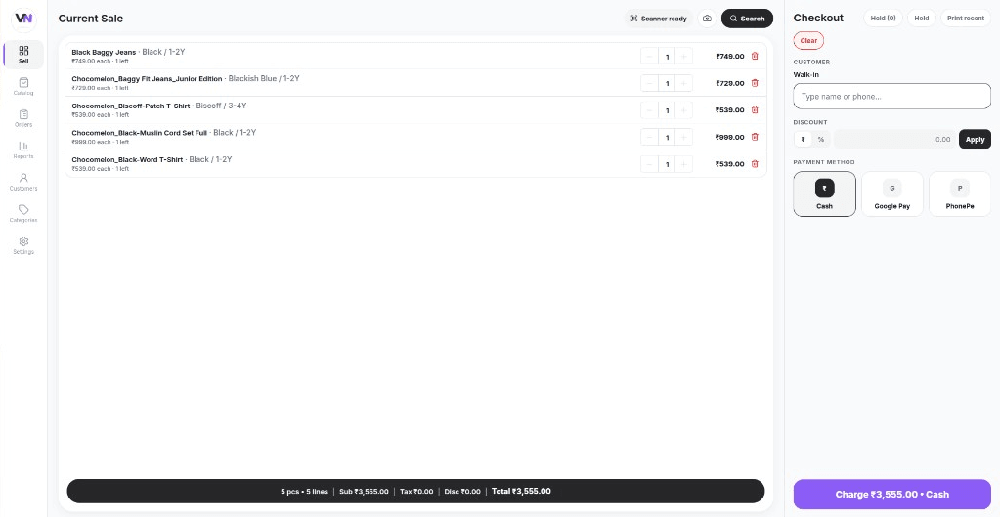Click the Current Sale heading
Image resolution: width=1000 pixels, height=517 pixels.
tap(91, 18)
